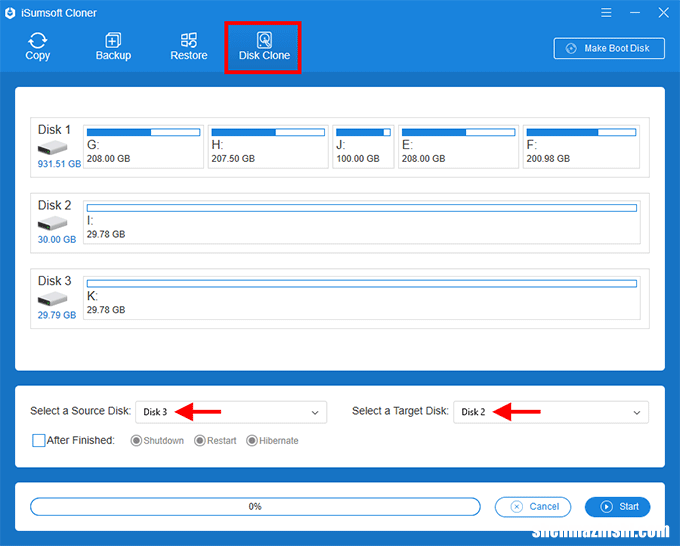Screen dimensions: 680x546
Task: Select the Disk 2 drive icon
Action: [52, 224]
